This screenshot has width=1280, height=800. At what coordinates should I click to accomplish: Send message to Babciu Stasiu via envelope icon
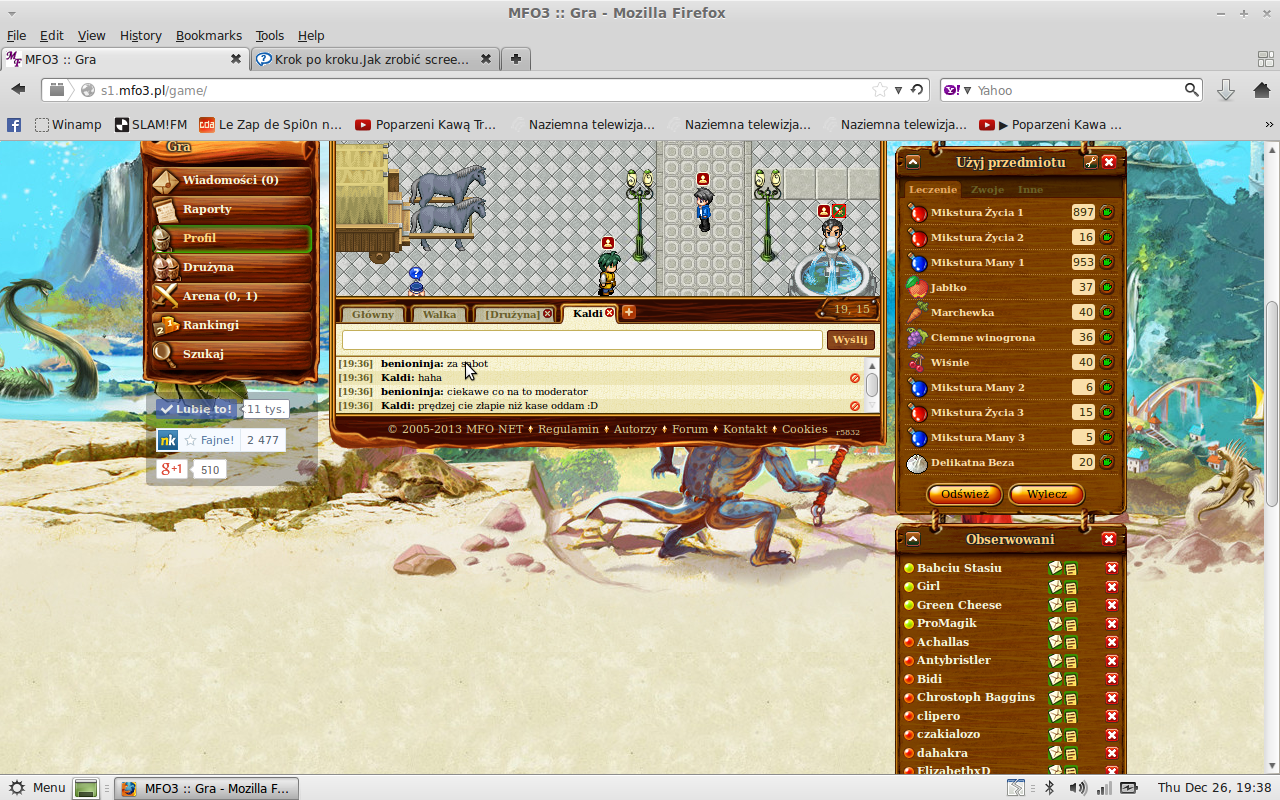click(x=1055, y=568)
